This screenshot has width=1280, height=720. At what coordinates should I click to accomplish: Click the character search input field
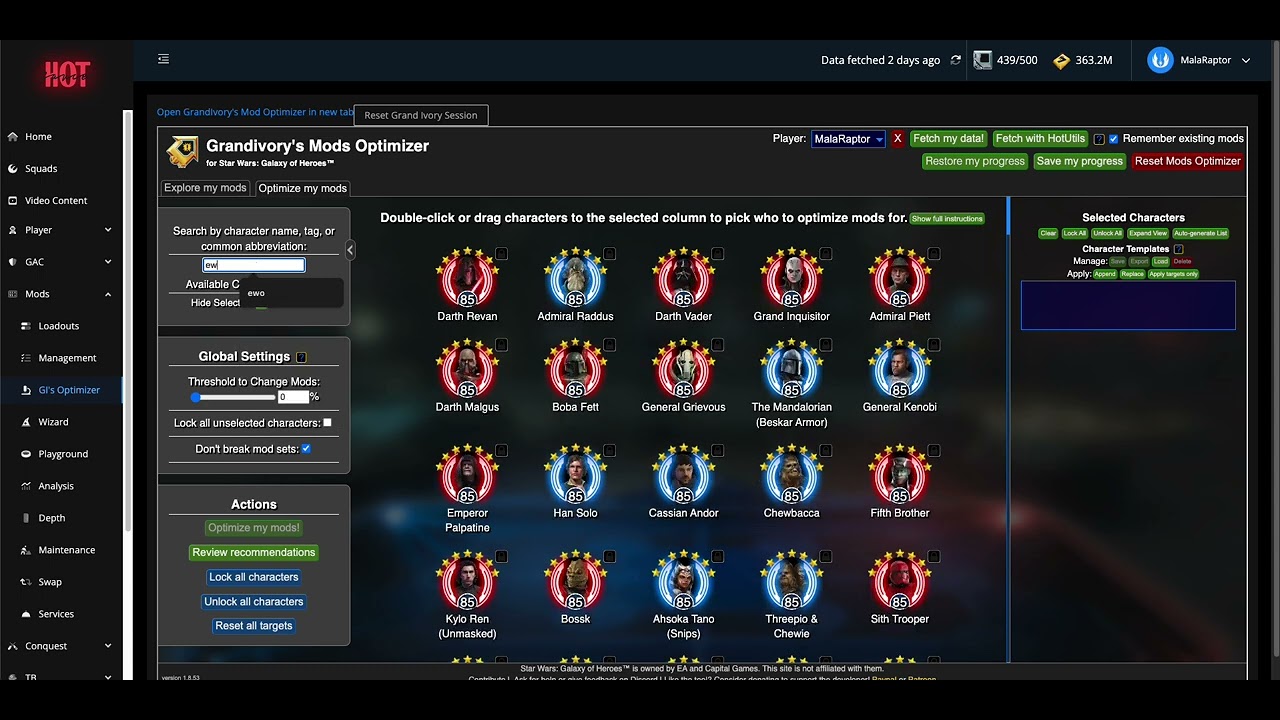[254, 265]
